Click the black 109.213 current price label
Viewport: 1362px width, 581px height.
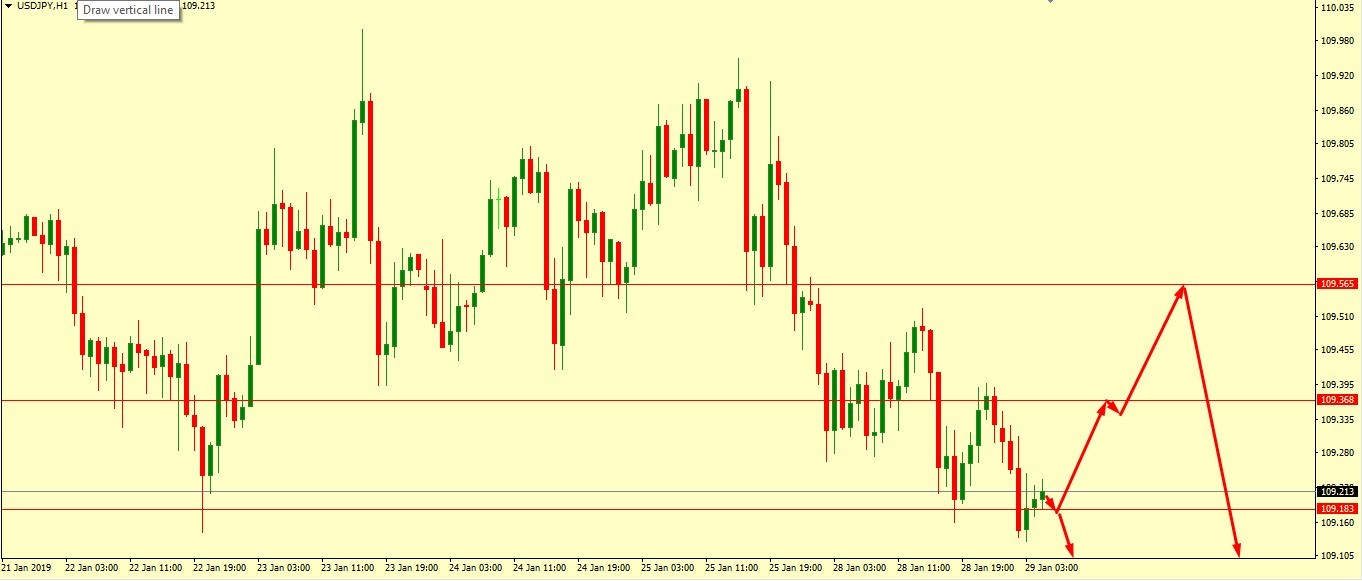coord(1338,492)
